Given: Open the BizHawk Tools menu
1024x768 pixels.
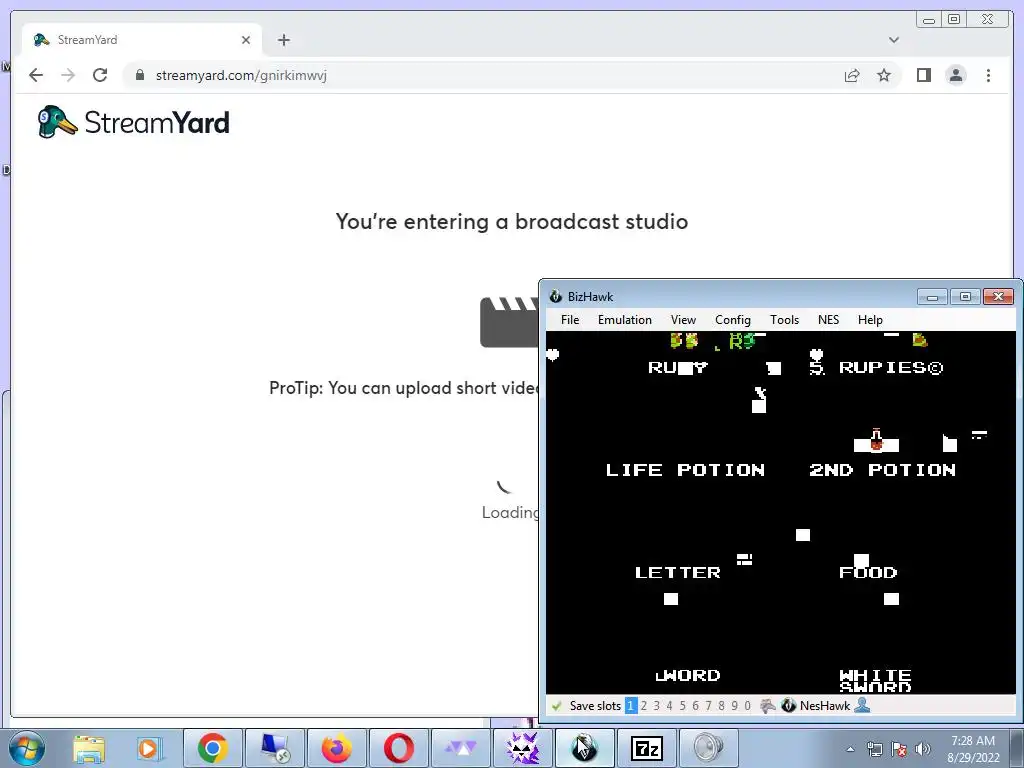Looking at the screenshot, I should [x=784, y=320].
